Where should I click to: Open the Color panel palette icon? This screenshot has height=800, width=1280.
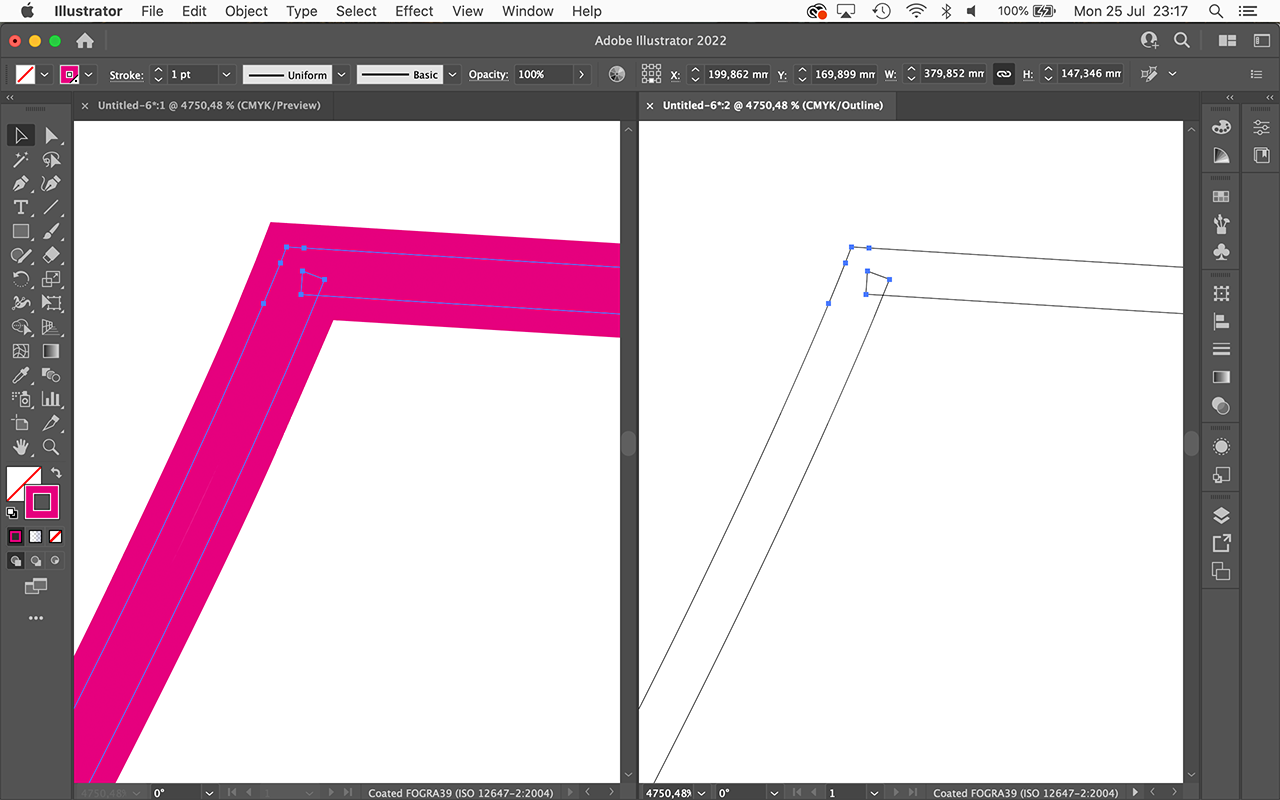pyautogui.click(x=1221, y=127)
